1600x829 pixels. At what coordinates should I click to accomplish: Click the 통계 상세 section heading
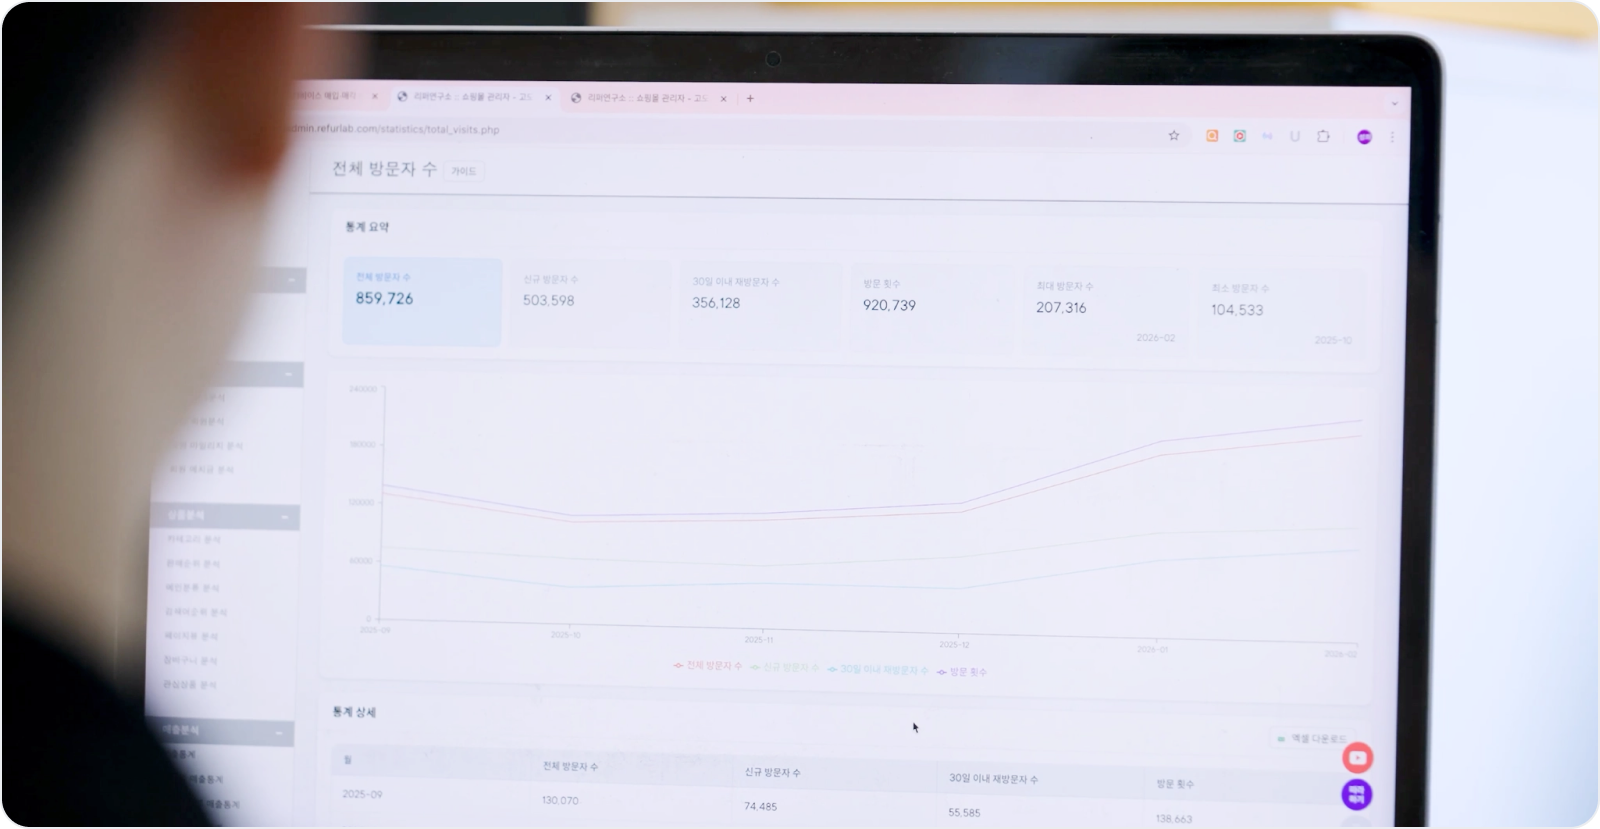point(354,712)
